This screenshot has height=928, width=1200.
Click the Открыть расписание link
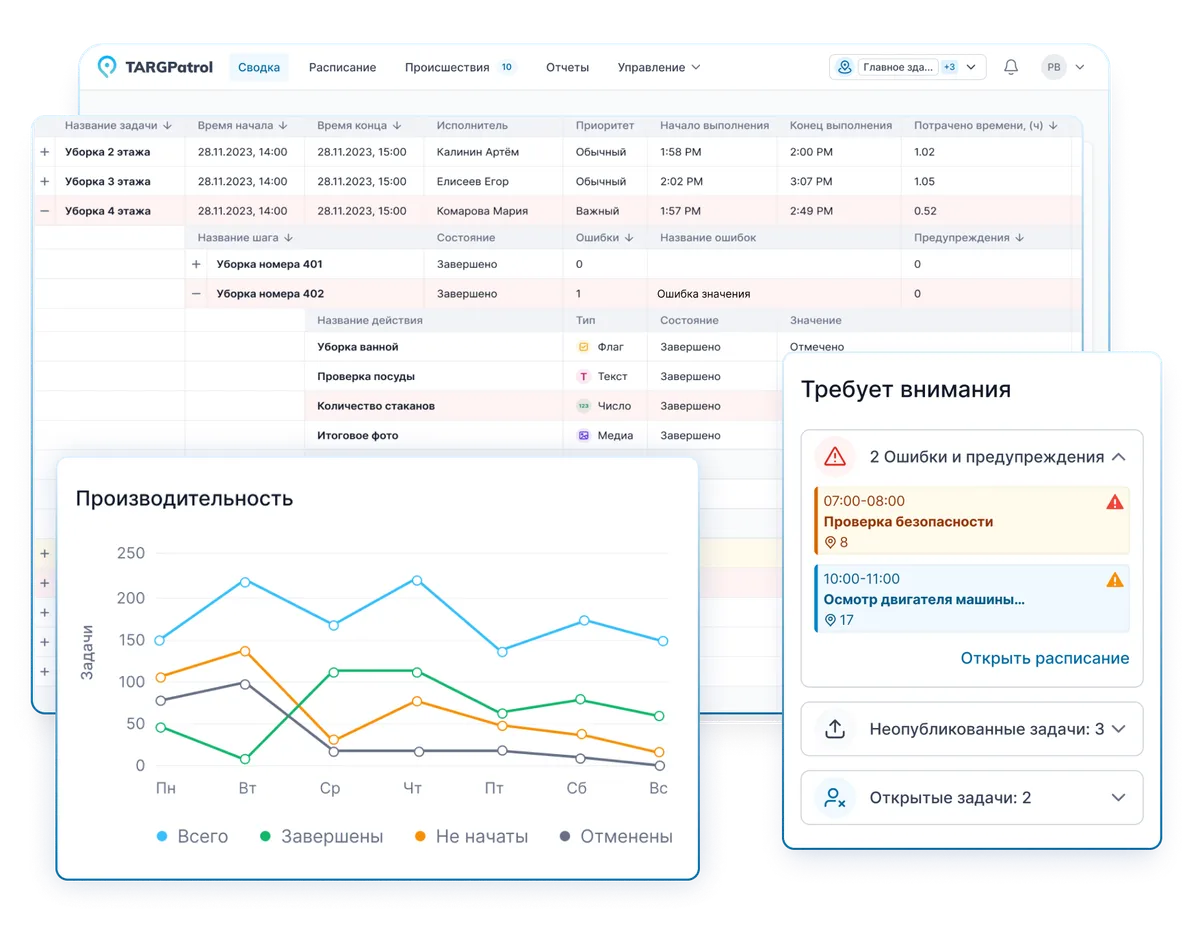[x=1044, y=658]
